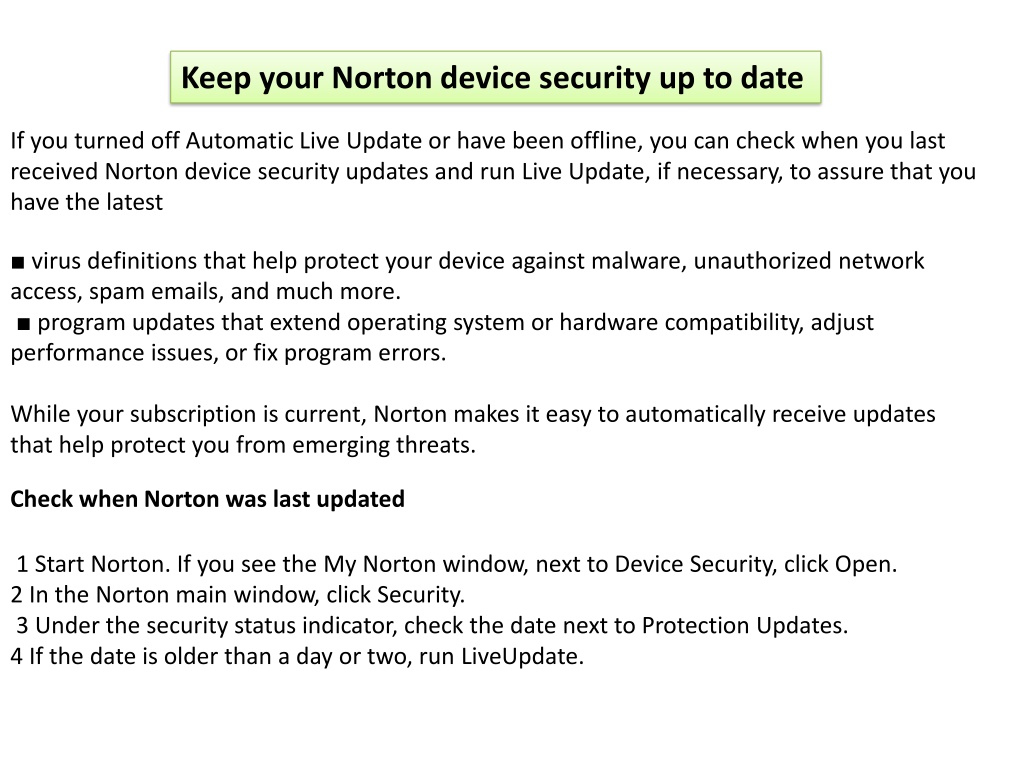Select the 'Check when Norton was last updated' heading
Screen dimensions: 1024x768
(x=208, y=499)
